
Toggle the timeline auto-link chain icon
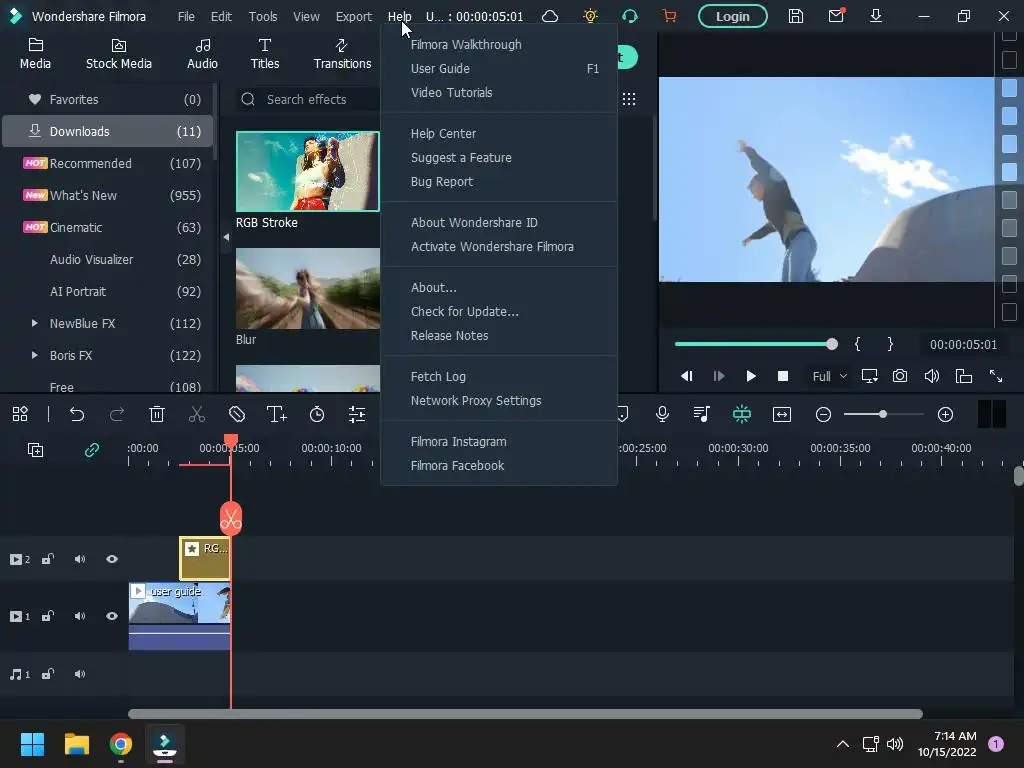pyautogui.click(x=92, y=450)
